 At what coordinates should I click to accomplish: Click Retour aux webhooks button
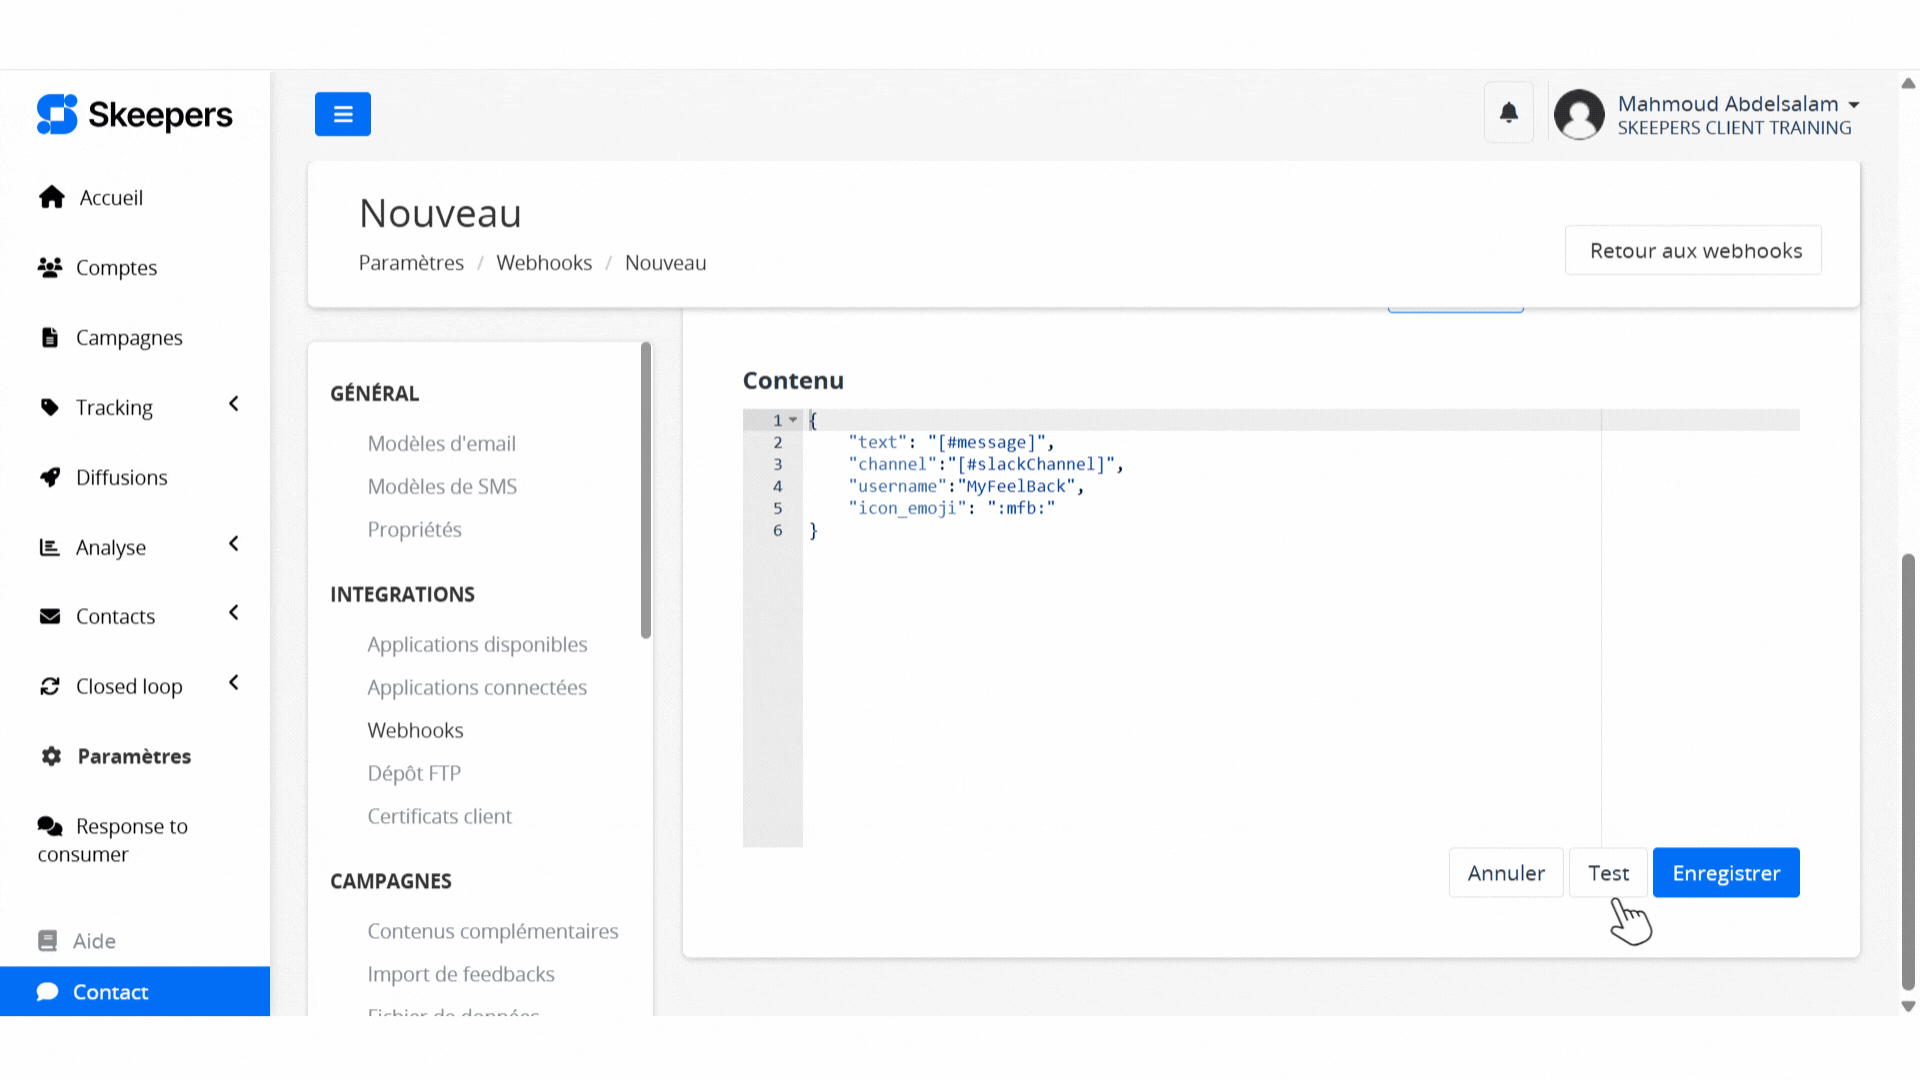pyautogui.click(x=1694, y=250)
